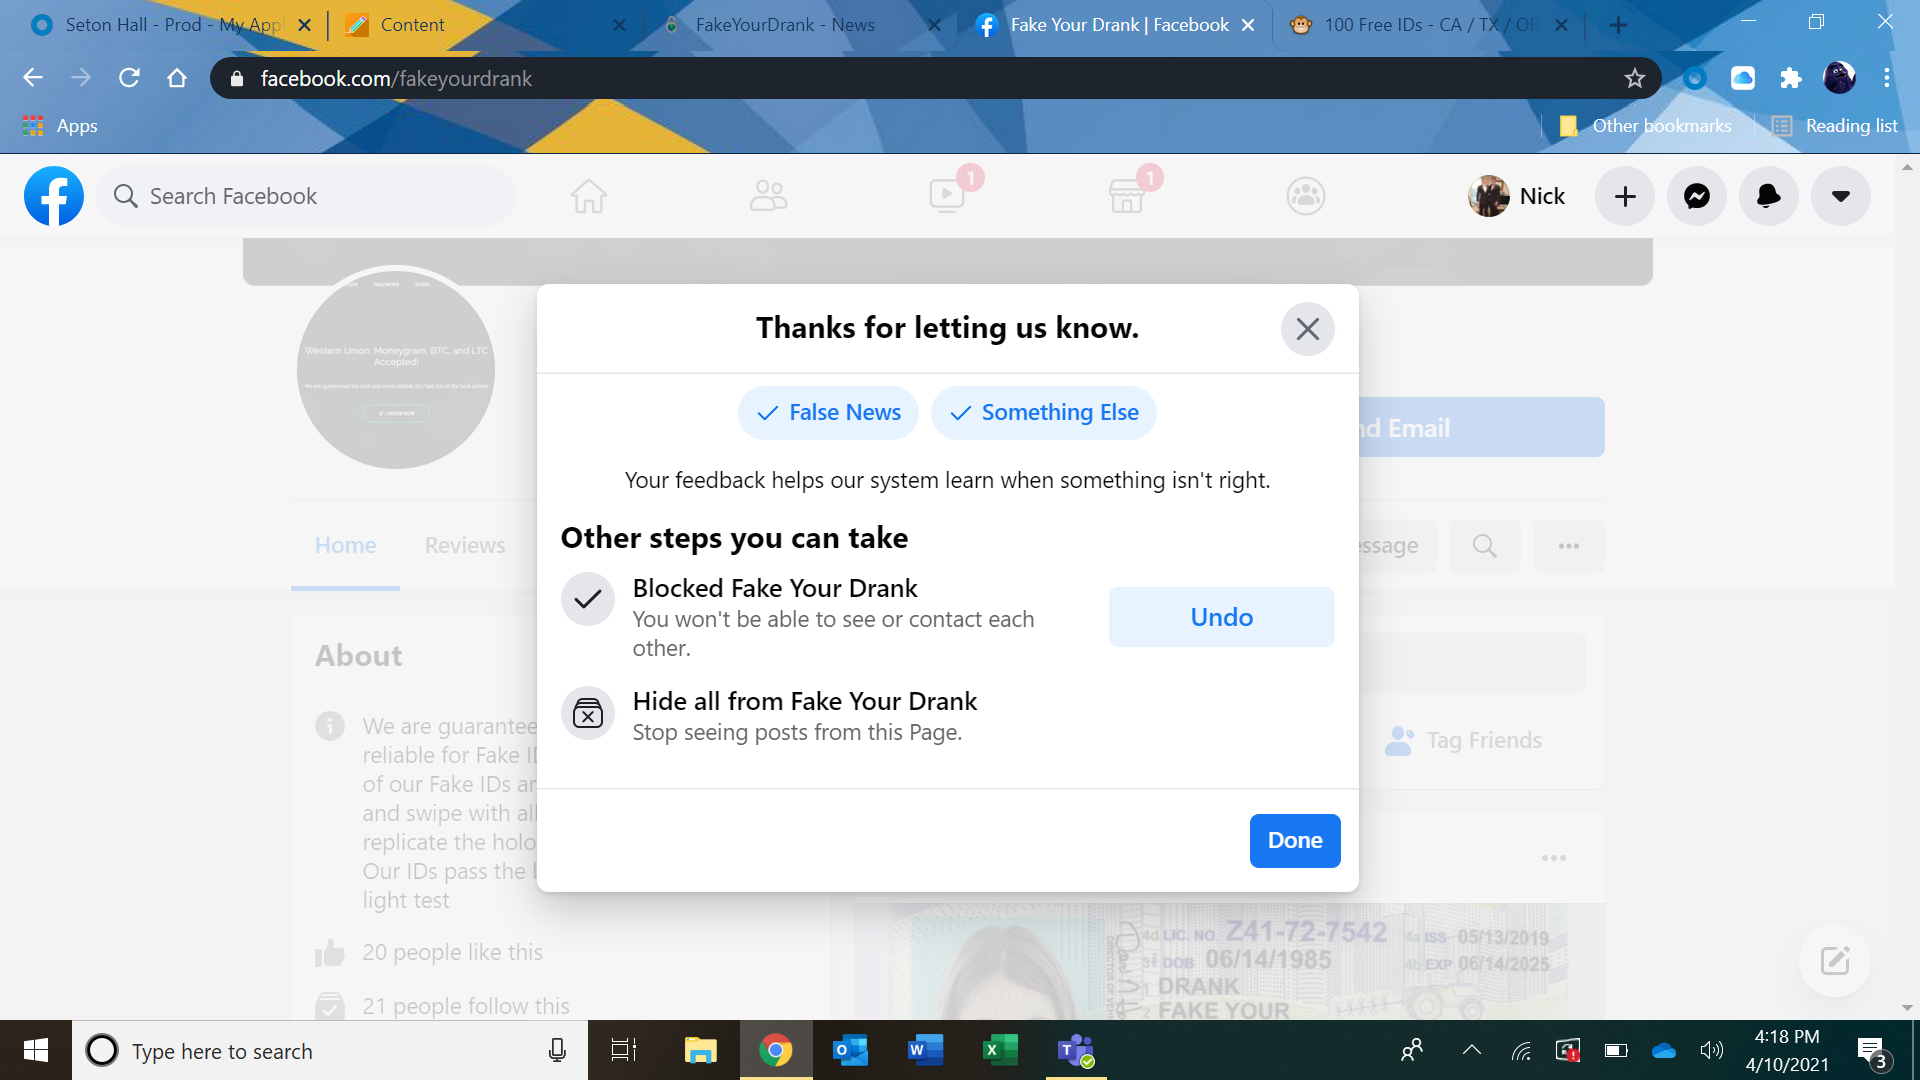The height and width of the screenshot is (1080, 1920).
Task: Open the Action Center notifications
Action: coord(1874,1052)
